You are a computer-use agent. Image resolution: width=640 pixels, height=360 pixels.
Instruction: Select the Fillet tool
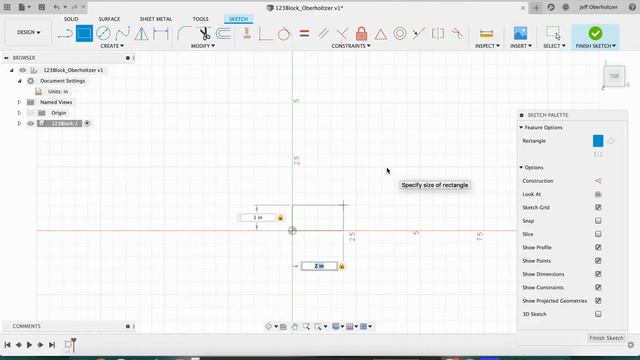pos(184,33)
